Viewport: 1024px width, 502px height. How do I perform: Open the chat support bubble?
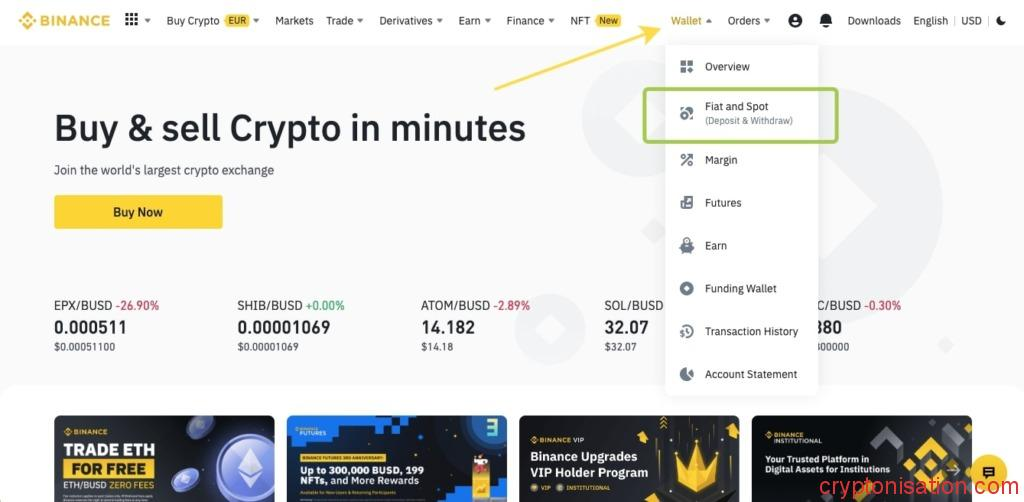988,472
